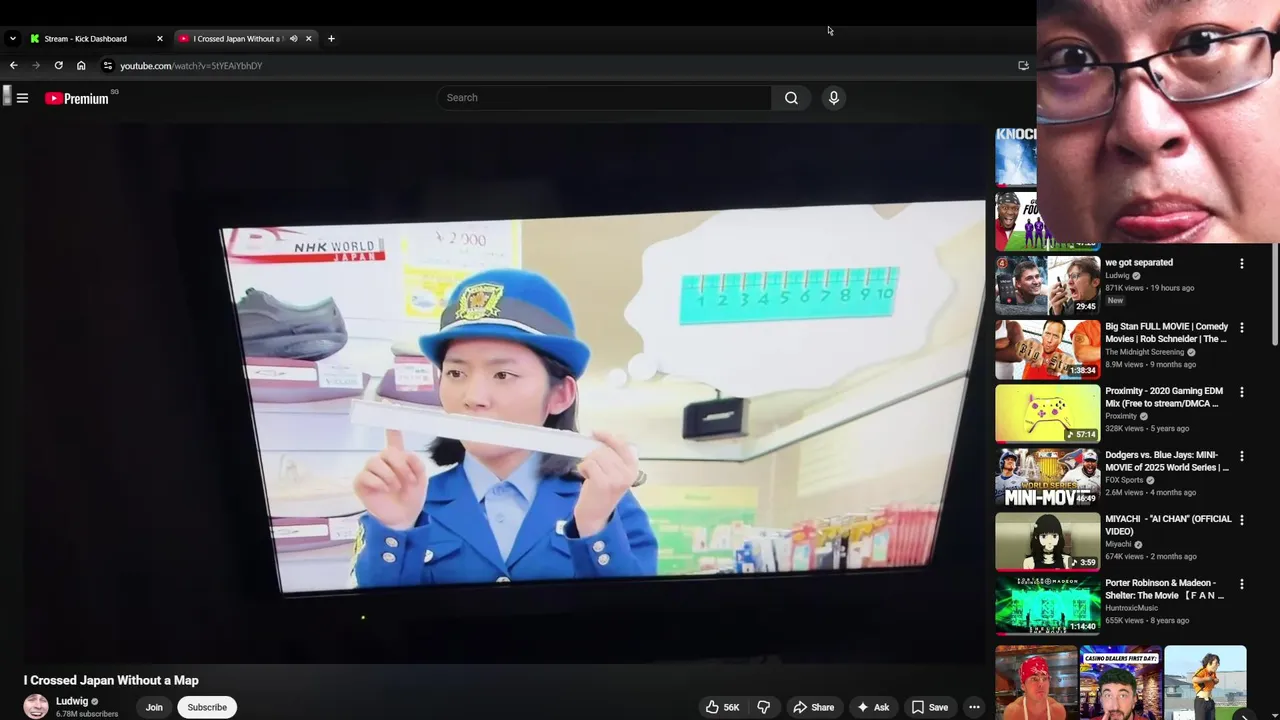Open "Porter Robinson & Madeon - Shelter" title

(1165, 589)
